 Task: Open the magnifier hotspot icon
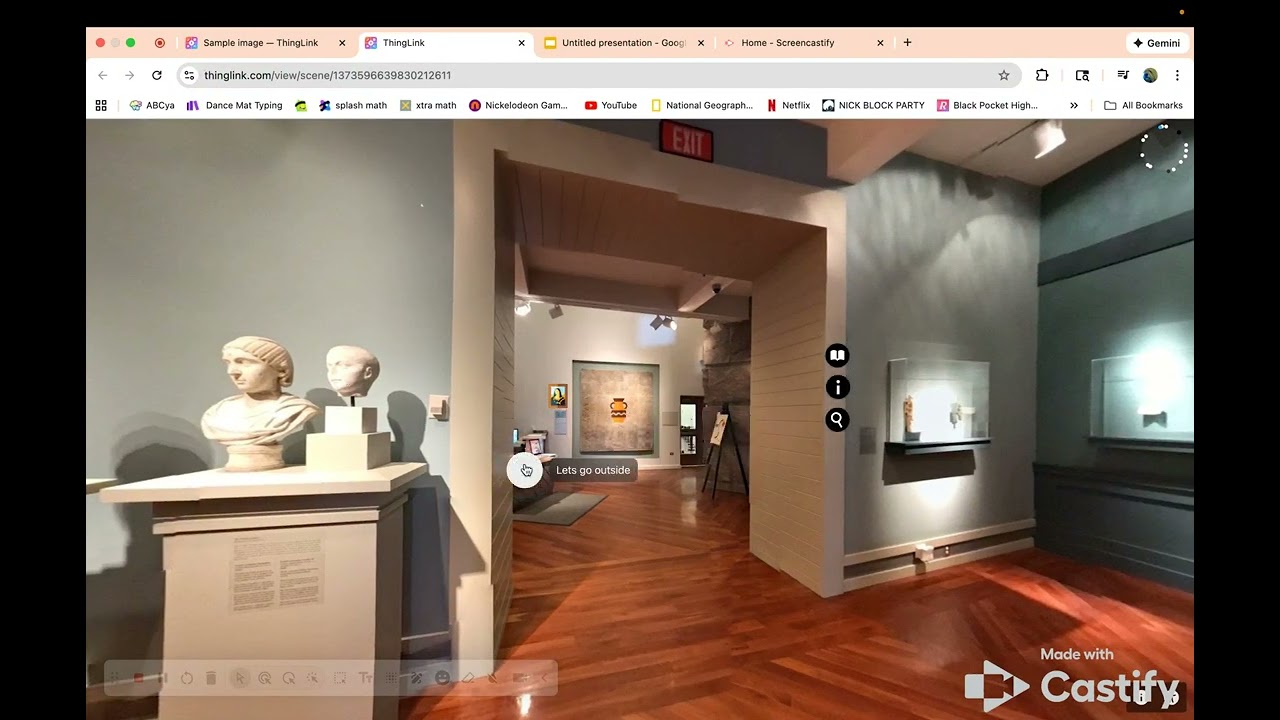coord(837,420)
